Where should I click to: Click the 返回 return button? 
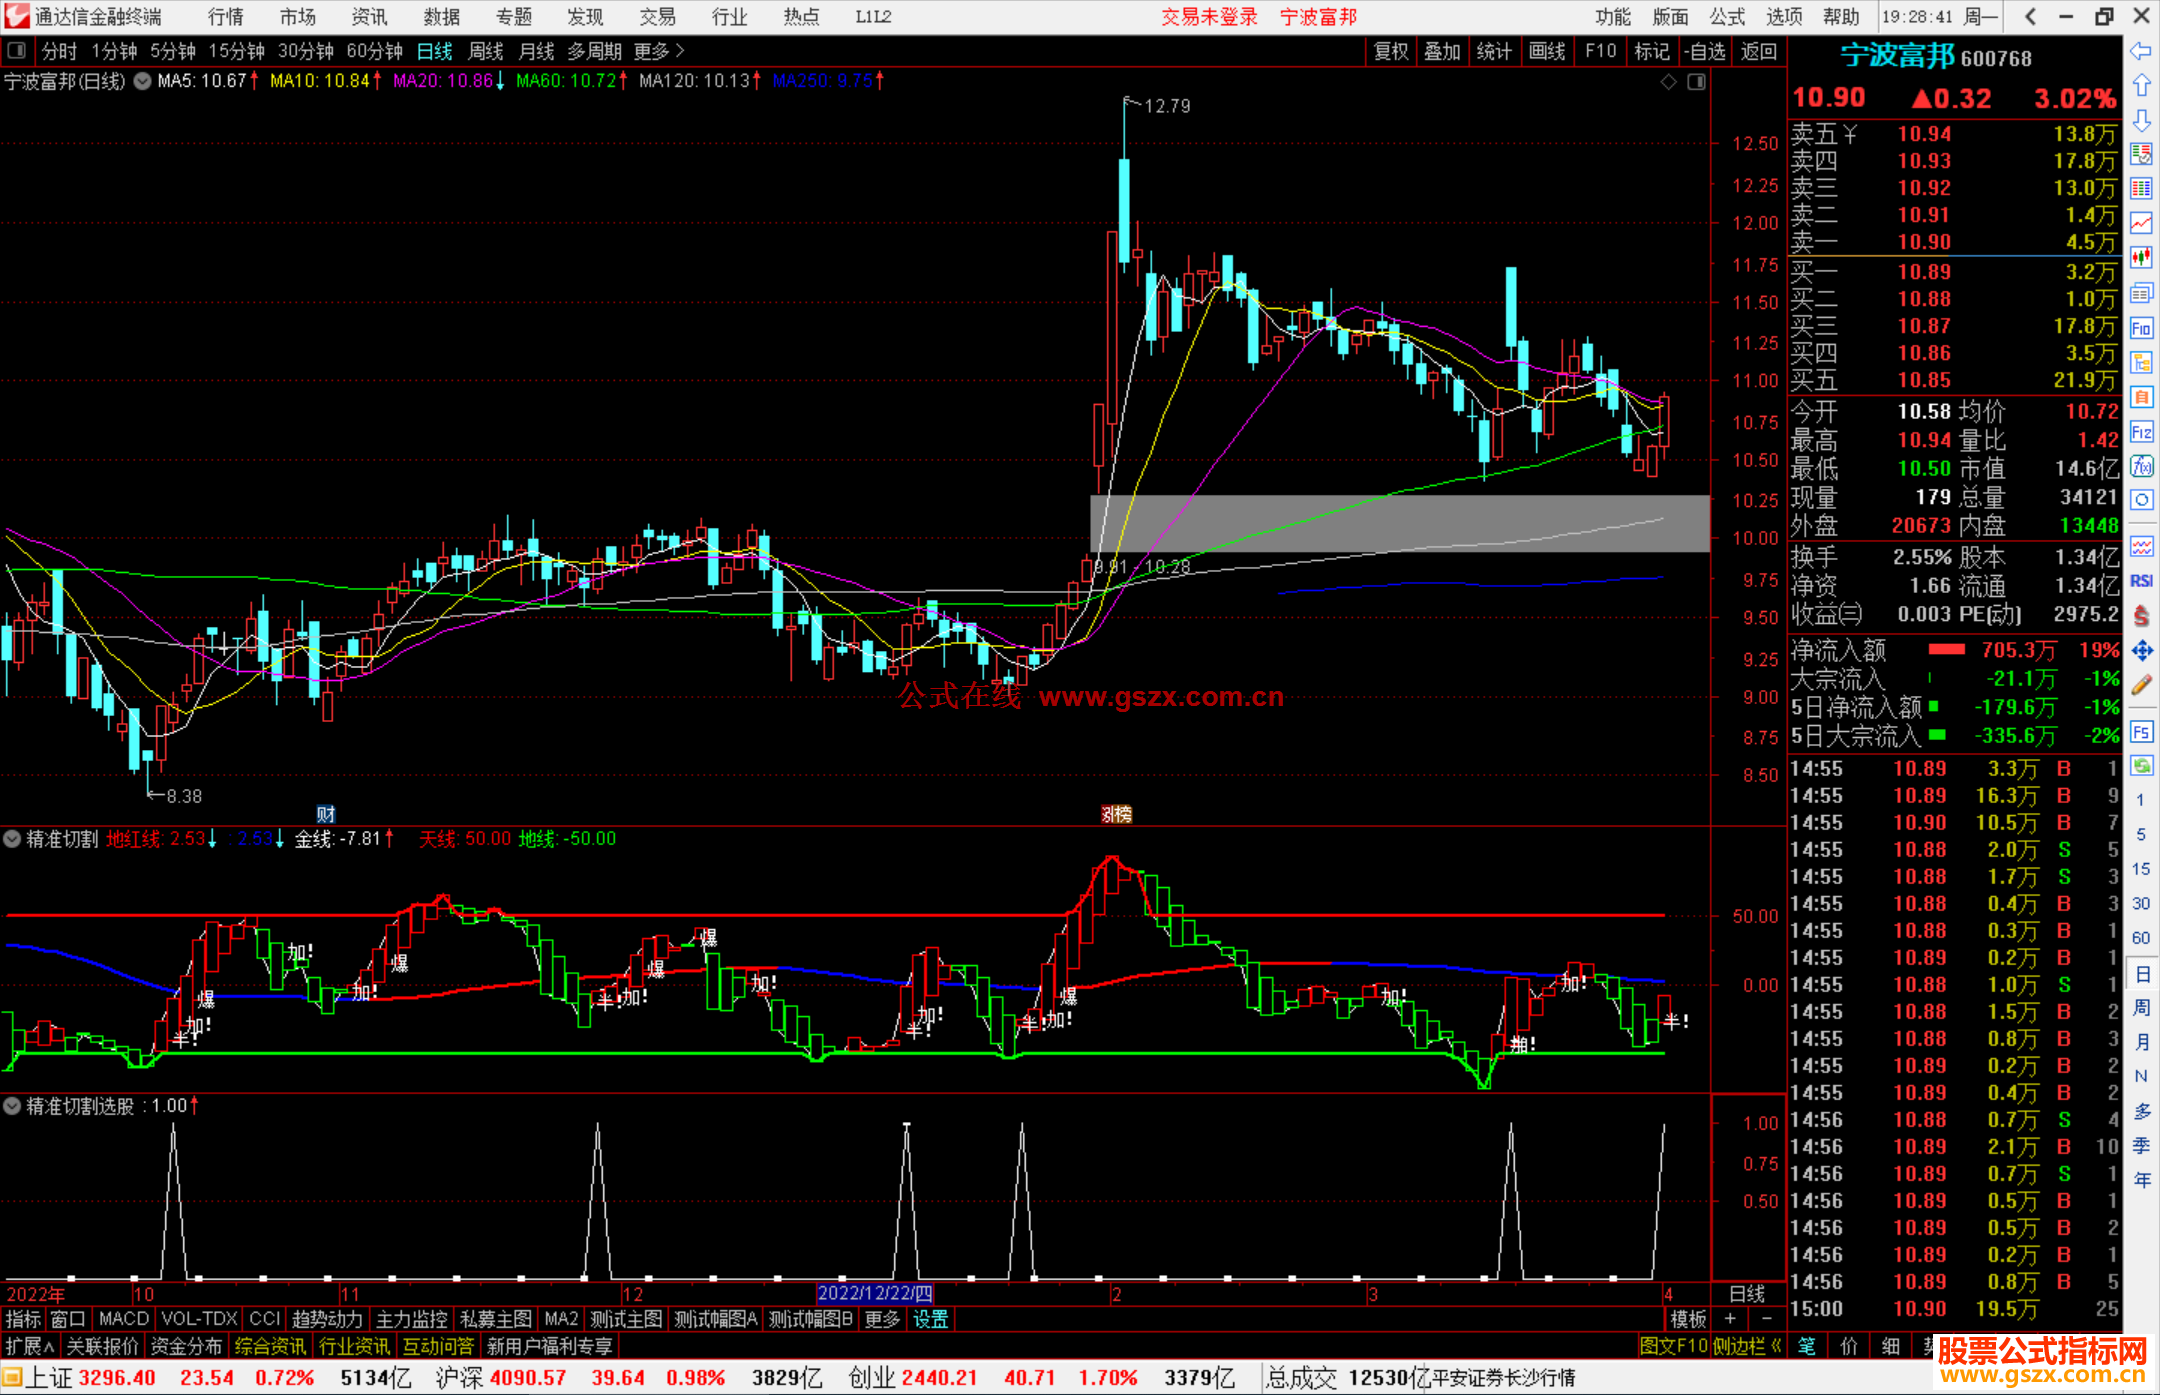(x=1758, y=51)
